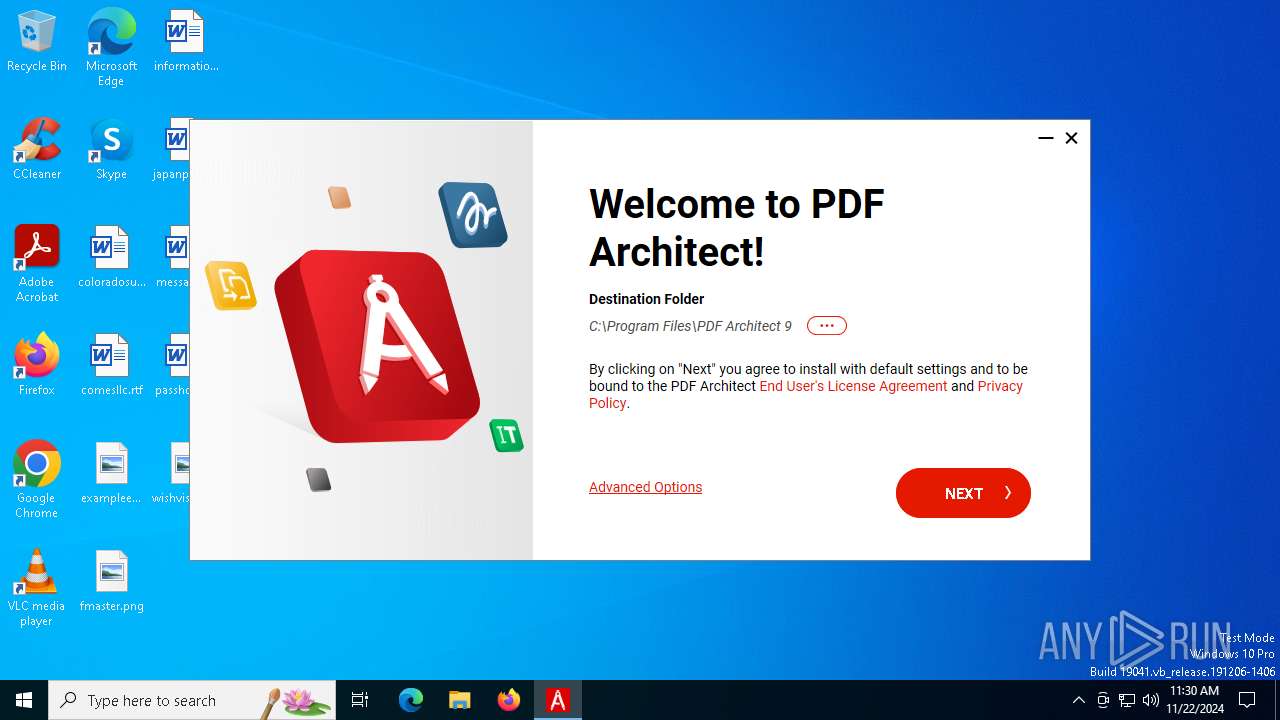This screenshot has height=720, width=1280.
Task: Open File Explorer from taskbar
Action: 459,700
